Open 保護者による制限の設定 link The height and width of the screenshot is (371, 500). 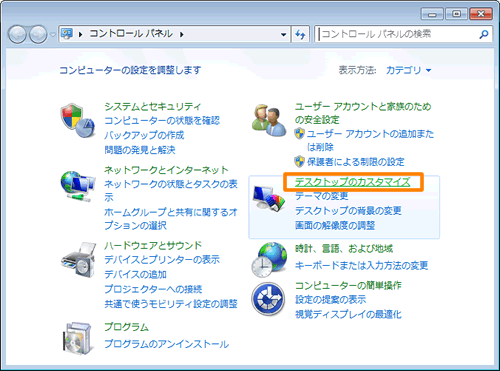pos(355,162)
